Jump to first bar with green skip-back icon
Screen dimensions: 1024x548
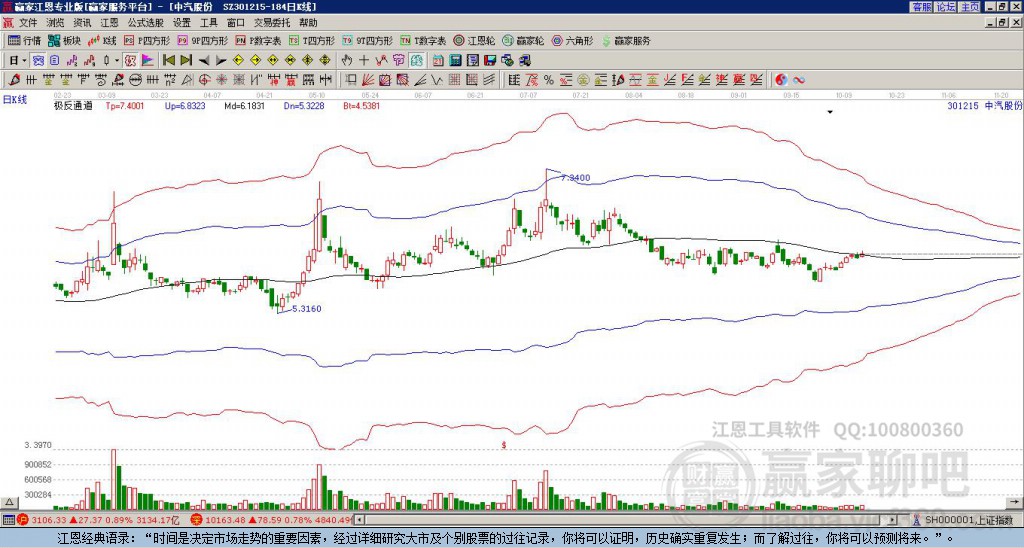coord(169,61)
